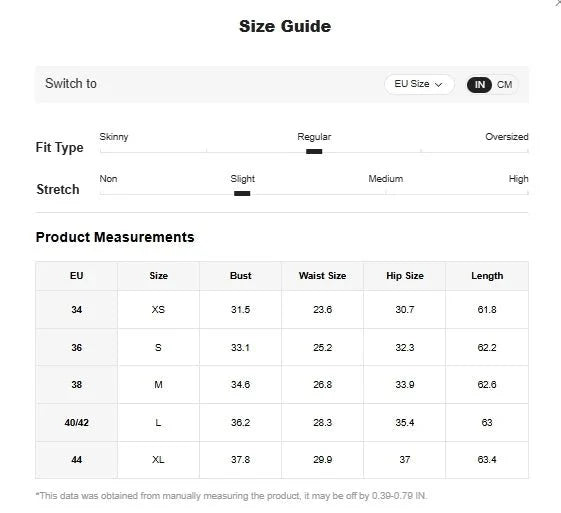Image resolution: width=561 pixels, height=513 pixels.
Task: Click the Bust column header
Action: 240,276
